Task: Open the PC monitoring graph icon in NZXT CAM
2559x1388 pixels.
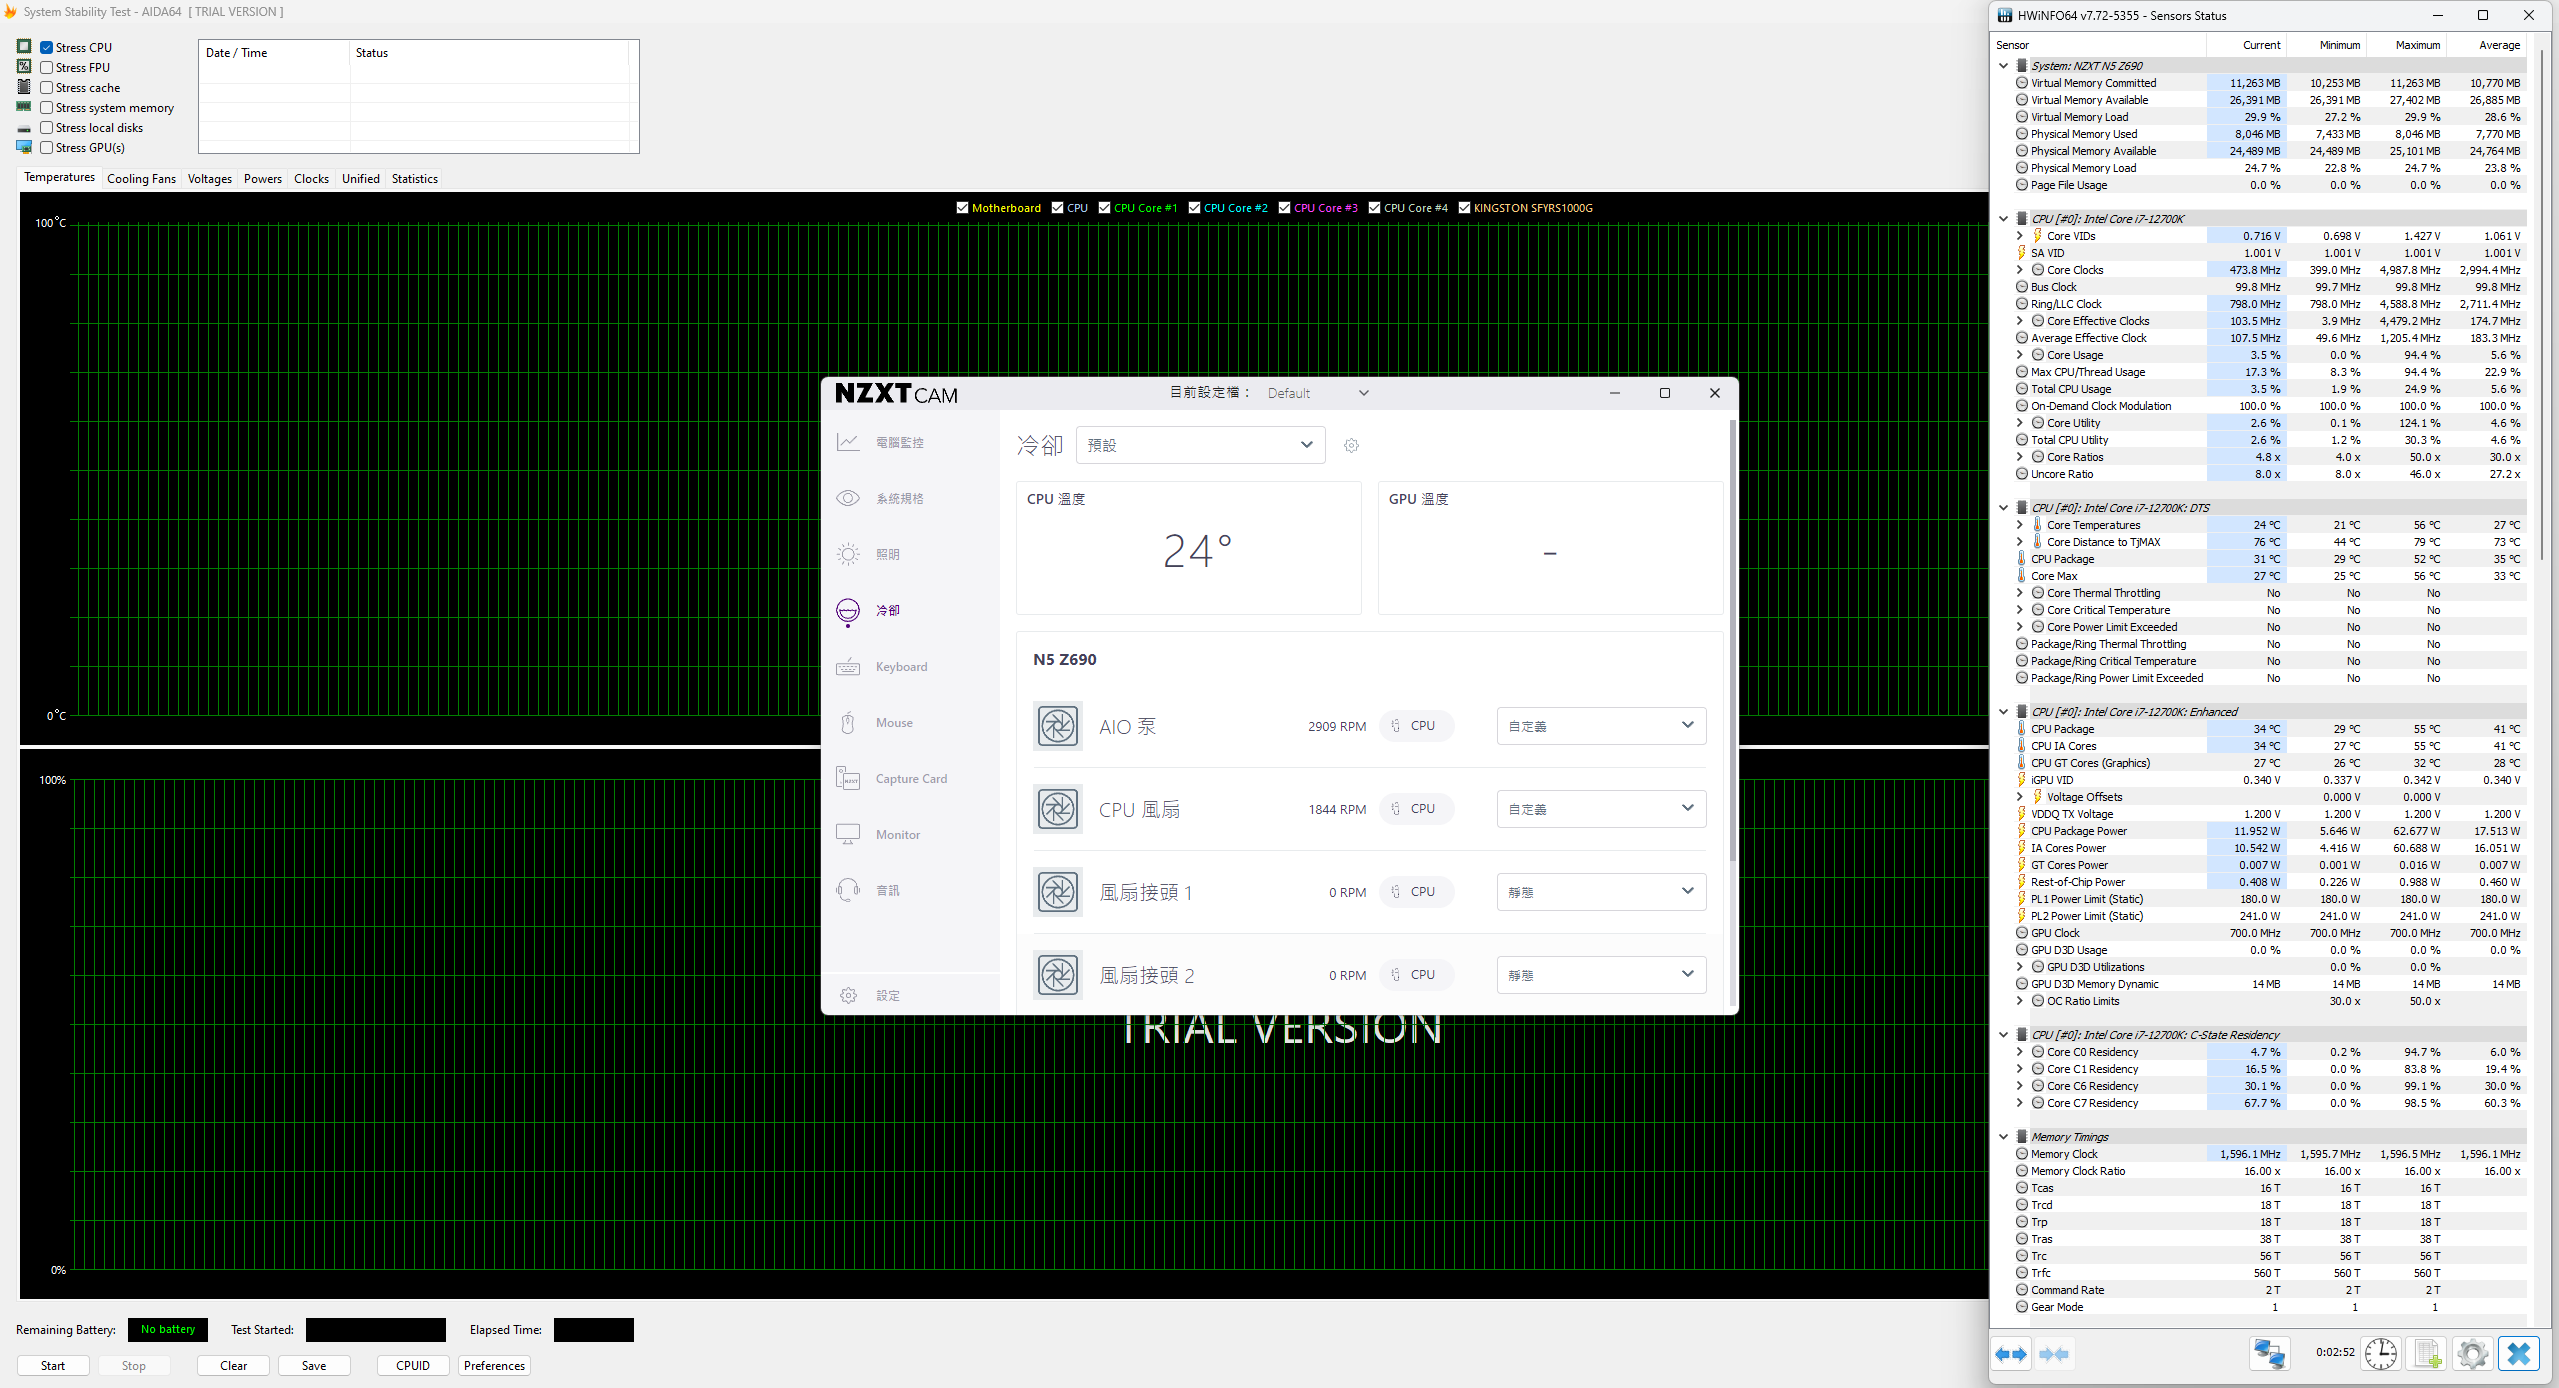Action: coord(848,442)
